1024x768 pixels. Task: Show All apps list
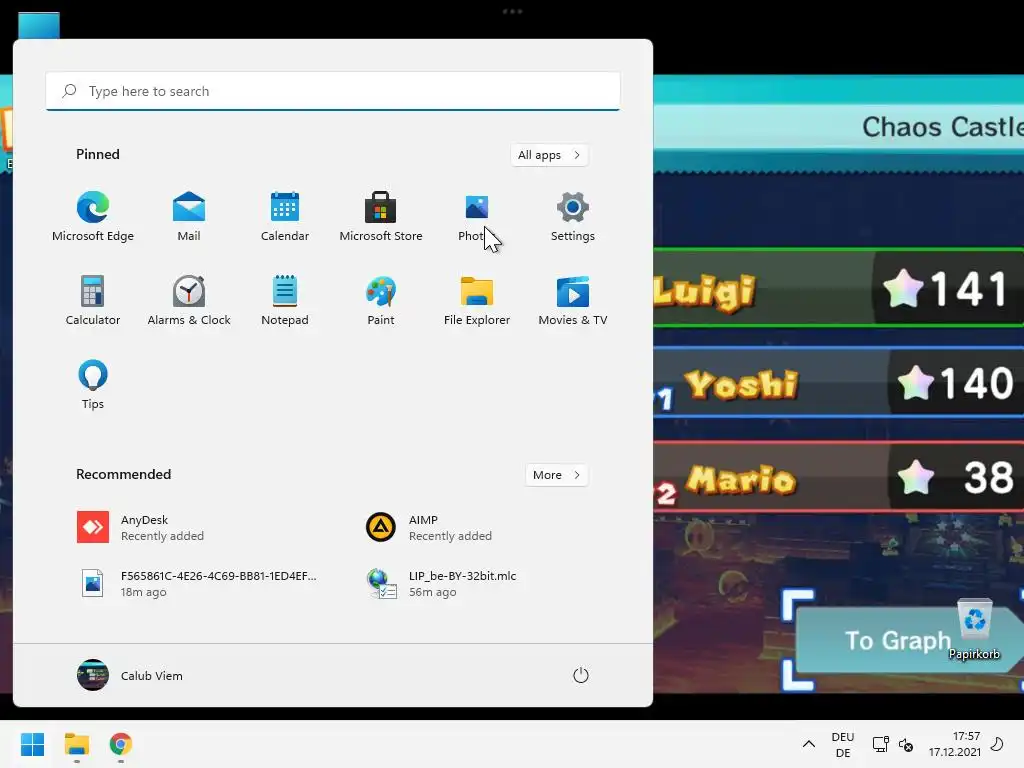coord(549,155)
